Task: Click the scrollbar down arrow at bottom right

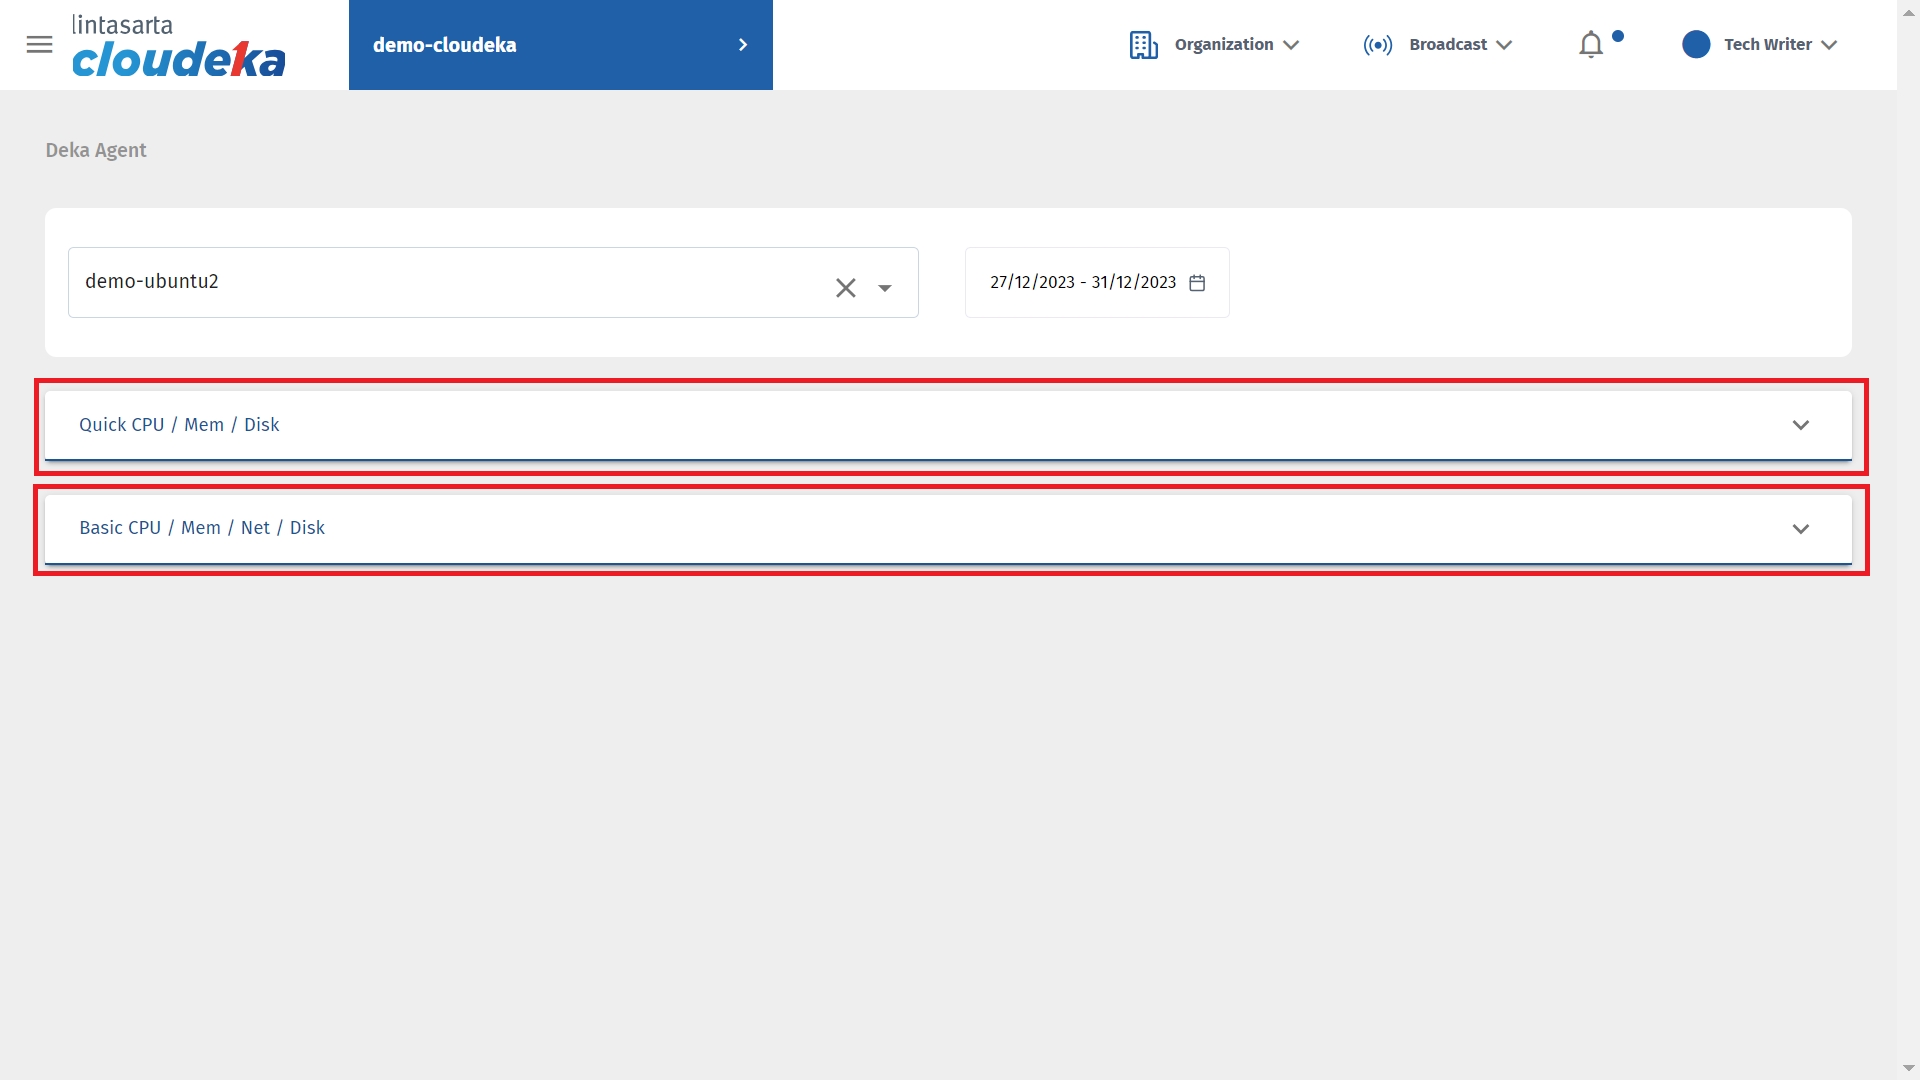Action: (x=1908, y=1068)
